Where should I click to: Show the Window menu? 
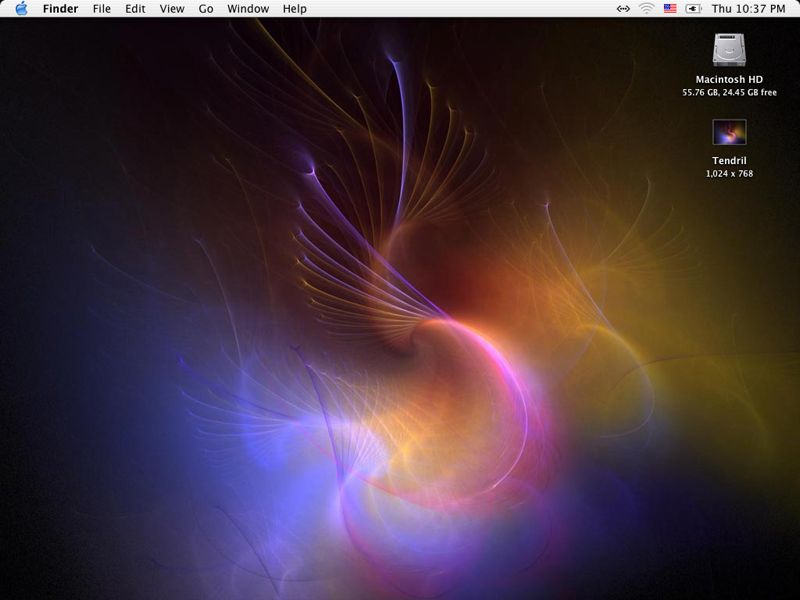247,9
